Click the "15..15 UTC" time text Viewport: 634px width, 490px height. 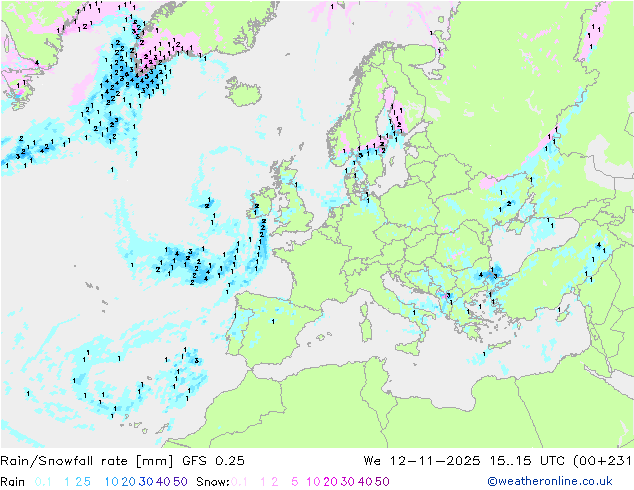(x=527, y=461)
